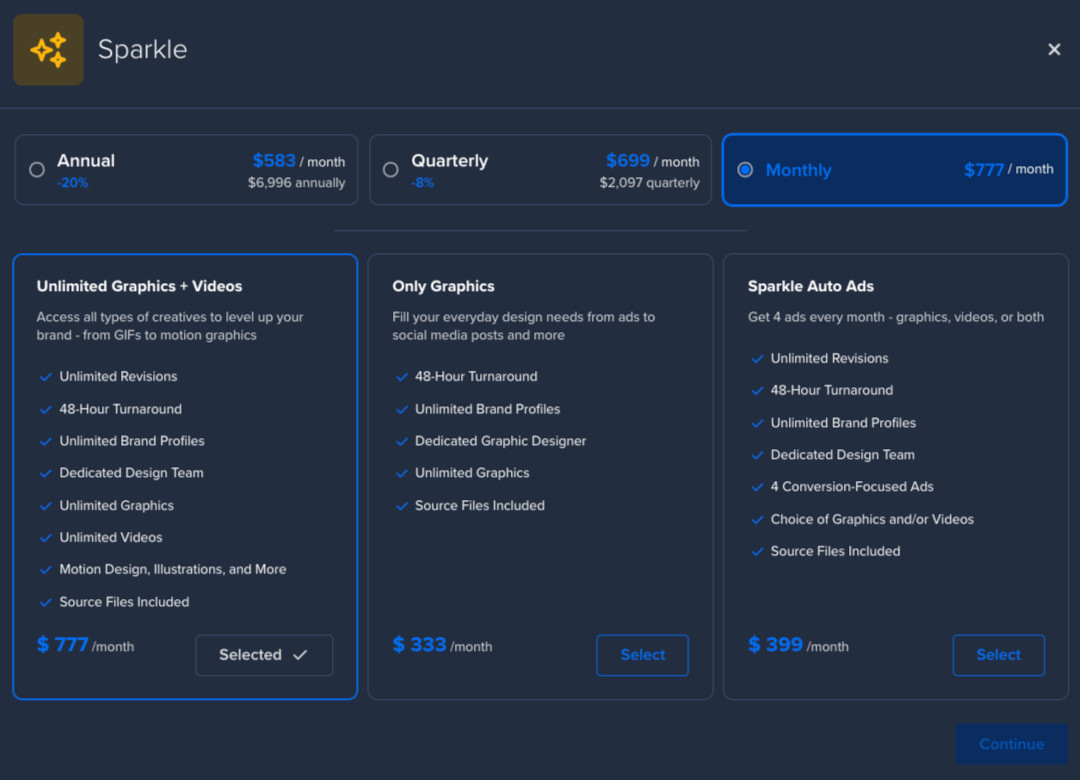Click the 'Fill your everyday design needs' description
1080x780 pixels.
(523, 326)
